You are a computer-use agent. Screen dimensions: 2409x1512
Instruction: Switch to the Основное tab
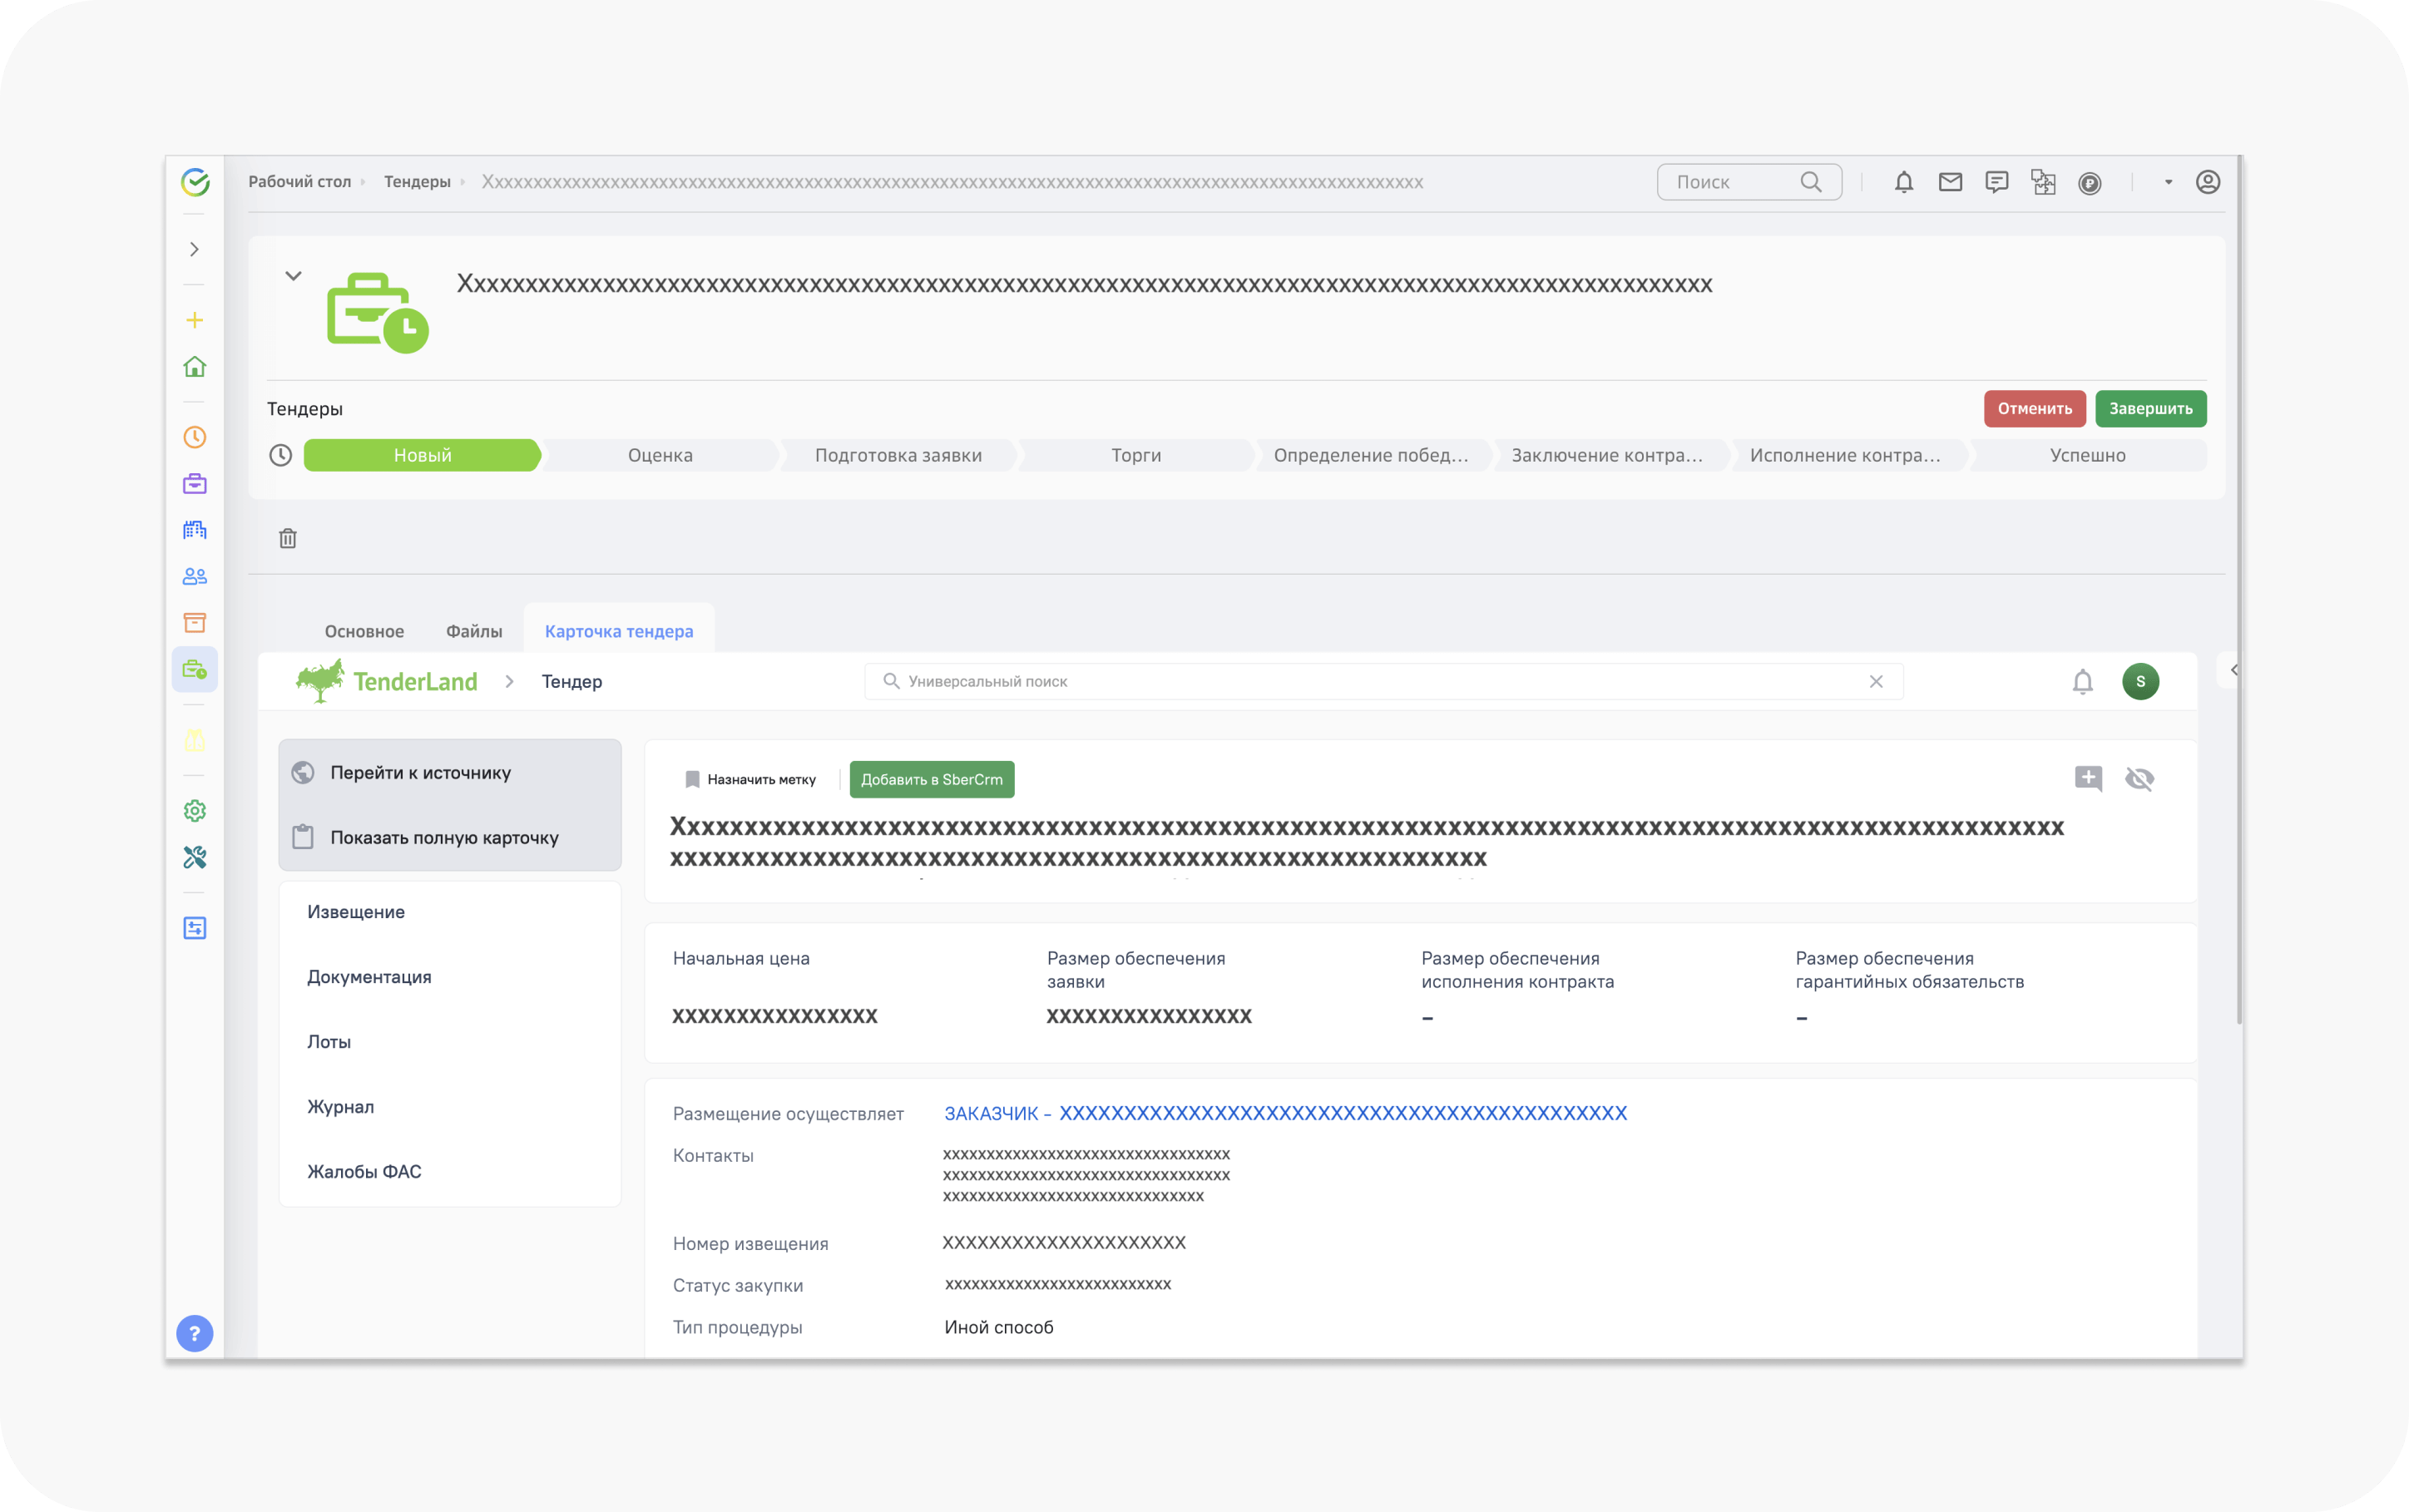364,631
